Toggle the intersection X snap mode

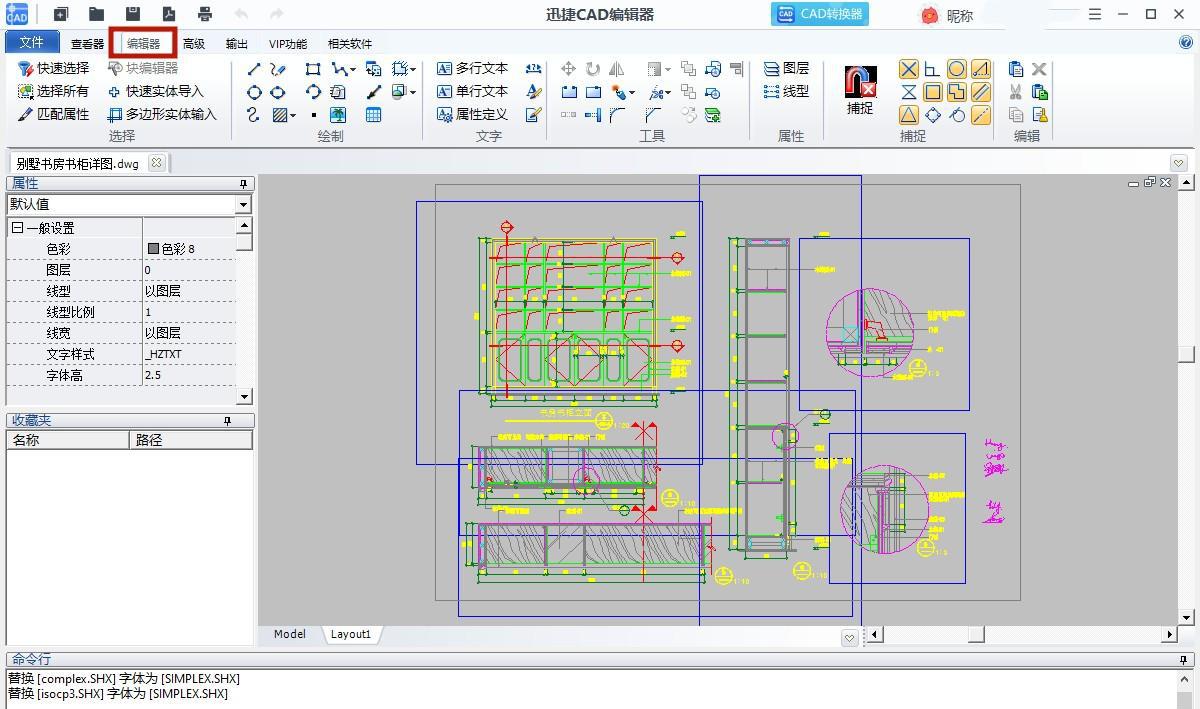click(908, 69)
